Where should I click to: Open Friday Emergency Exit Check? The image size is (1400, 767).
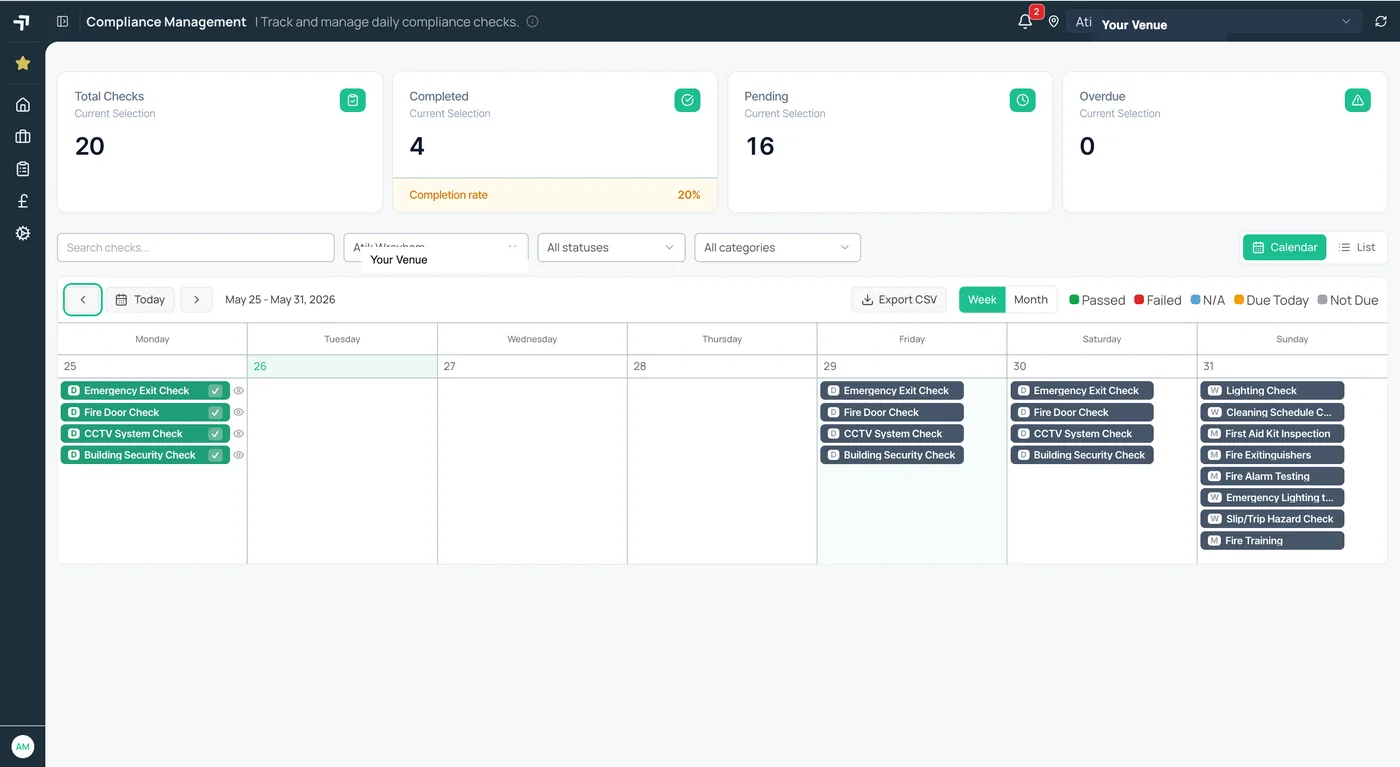(892, 391)
